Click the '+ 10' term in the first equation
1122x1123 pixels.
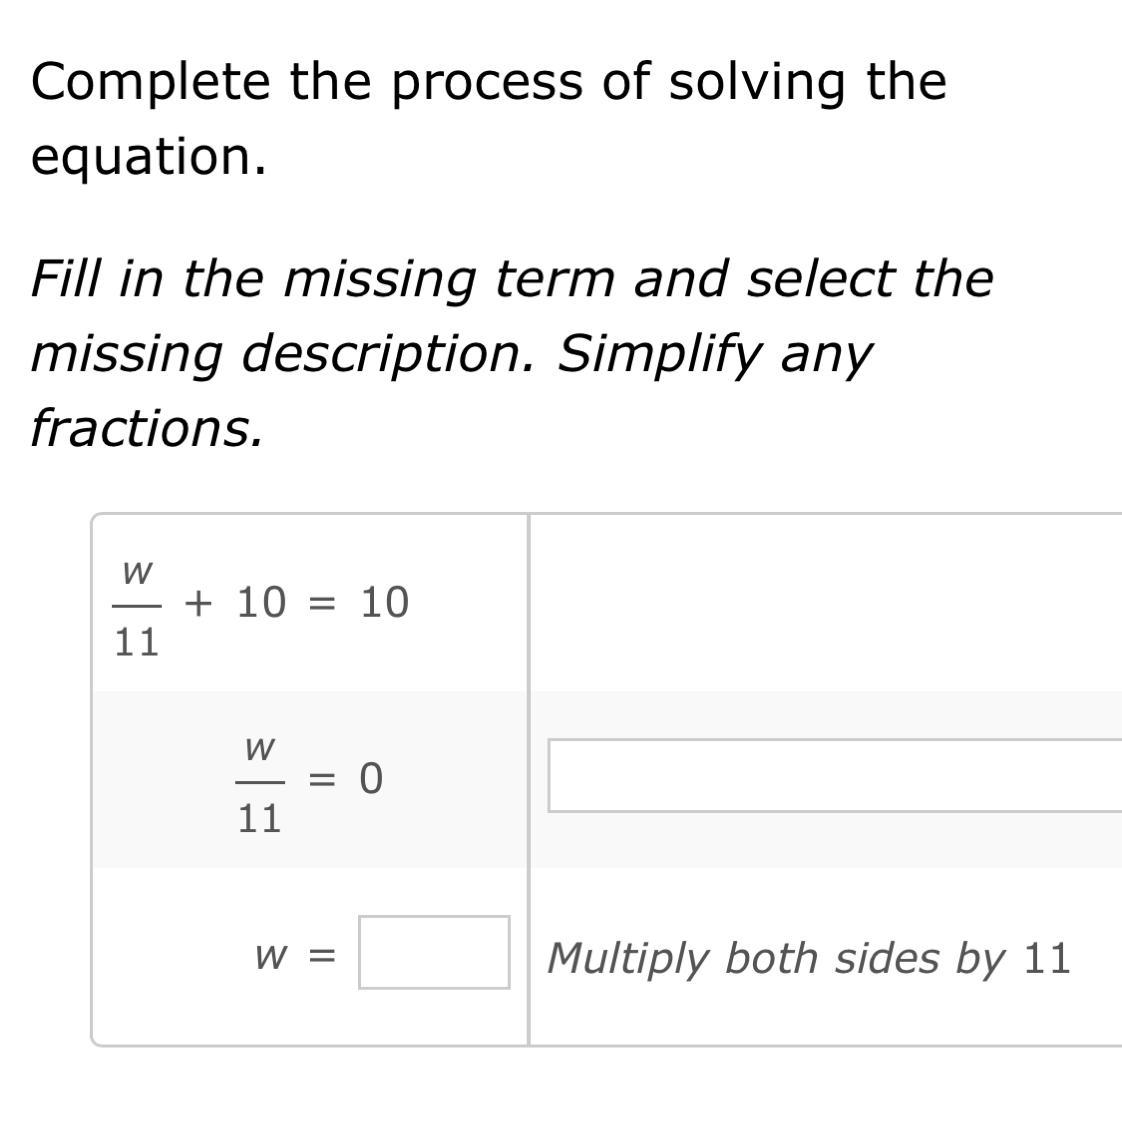pos(236,603)
